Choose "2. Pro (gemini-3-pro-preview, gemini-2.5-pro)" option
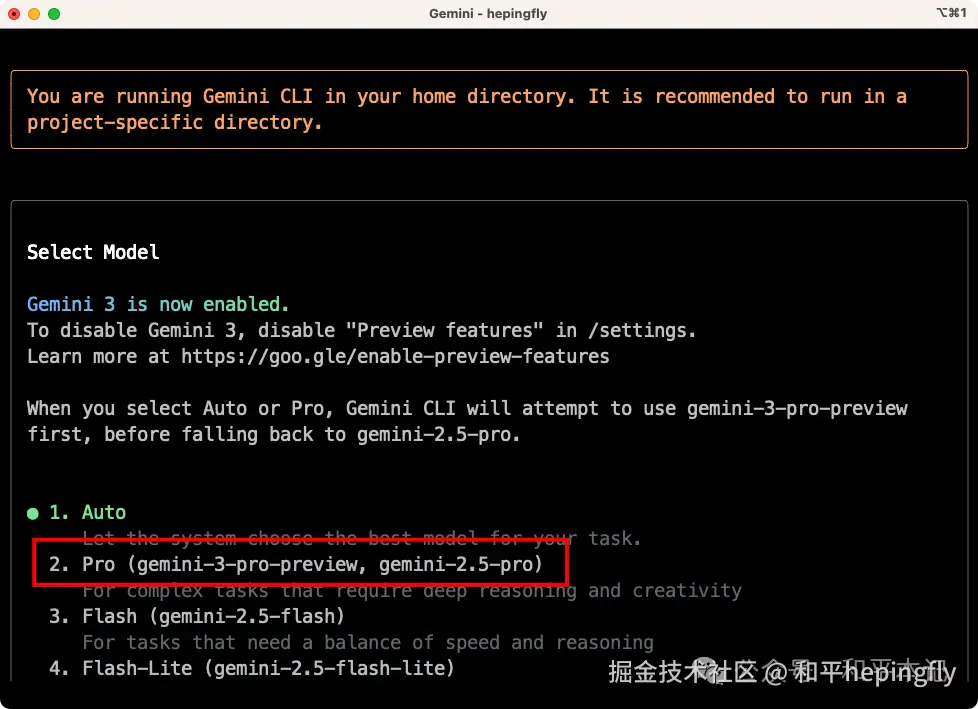The image size is (978, 709). pyautogui.click(x=296, y=565)
